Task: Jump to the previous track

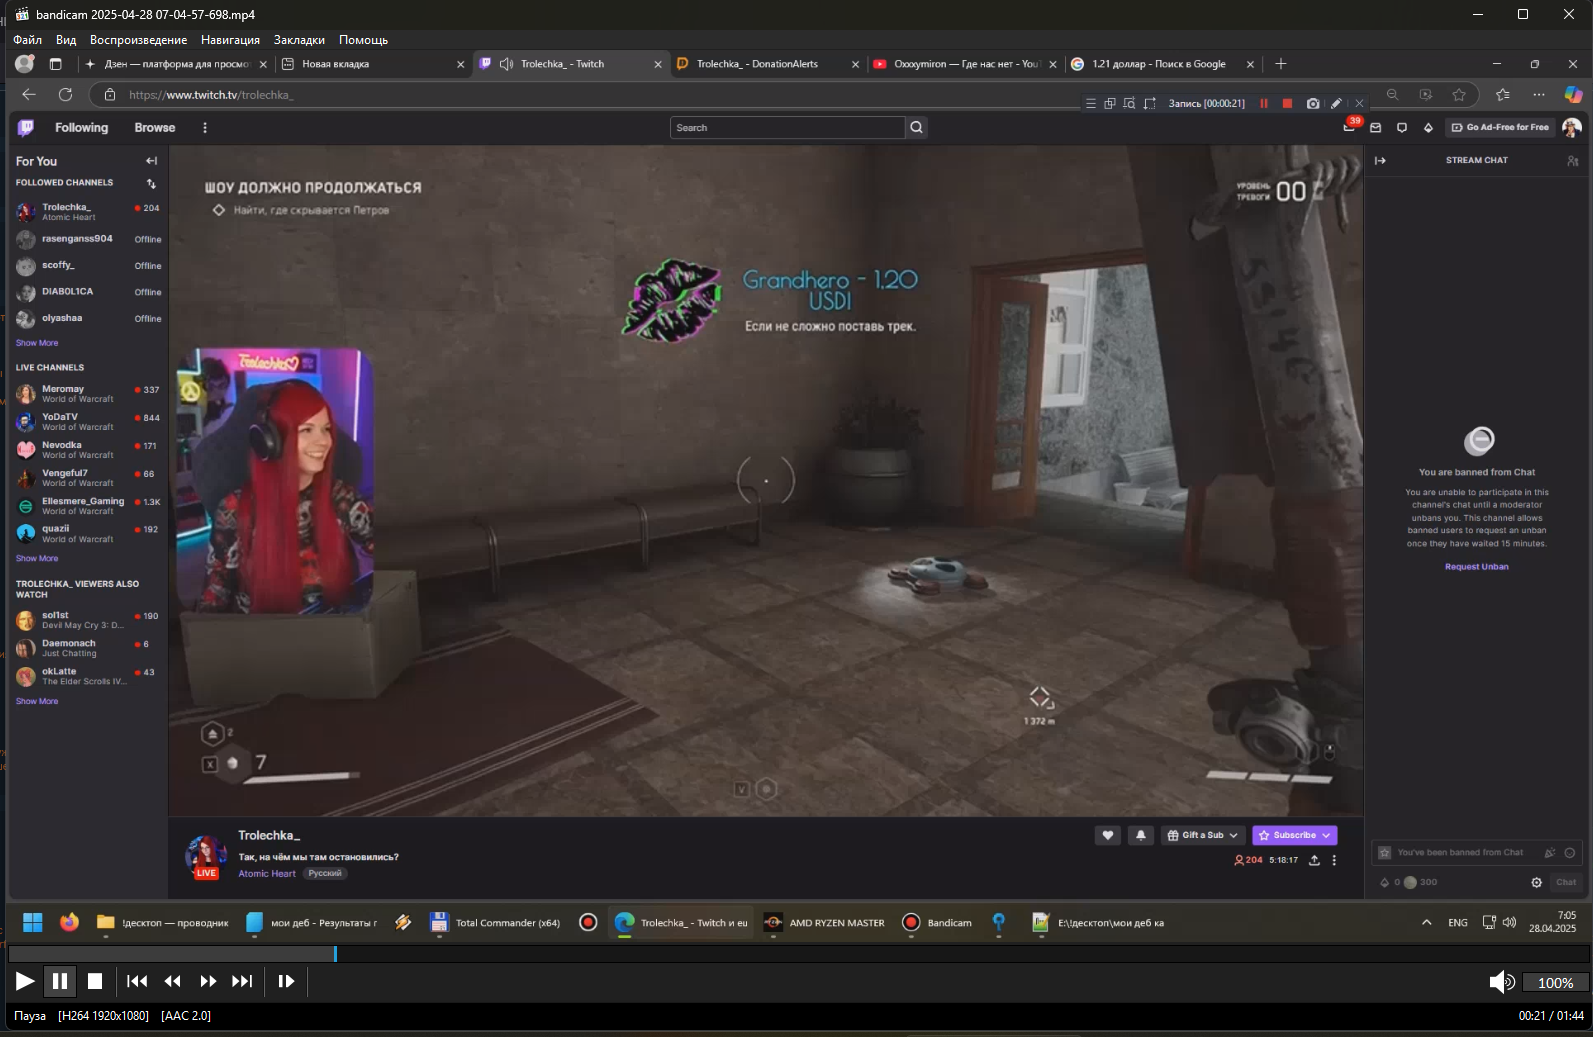Action: pyautogui.click(x=138, y=981)
